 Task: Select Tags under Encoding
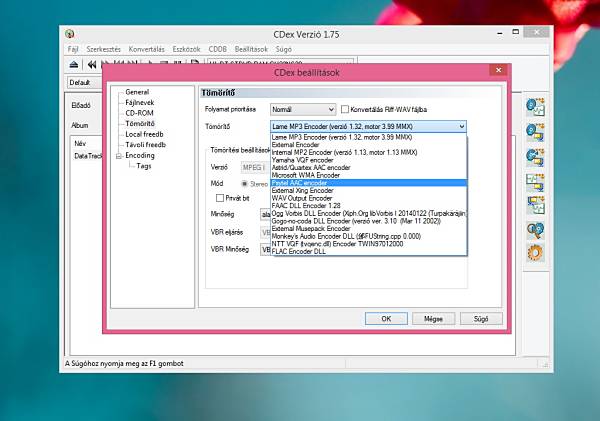coord(144,166)
